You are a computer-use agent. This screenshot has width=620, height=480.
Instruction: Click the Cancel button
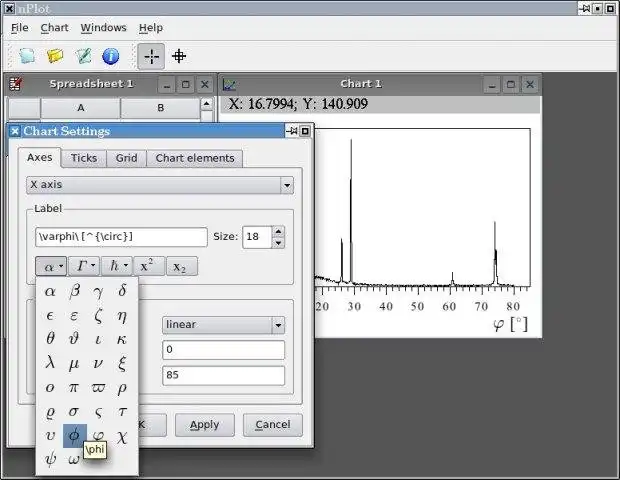pyautogui.click(x=273, y=425)
